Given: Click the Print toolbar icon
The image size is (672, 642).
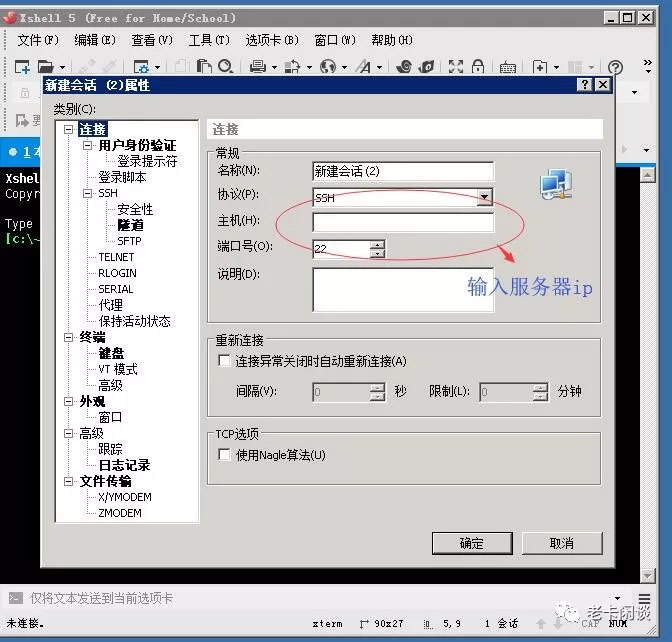Looking at the screenshot, I should (x=258, y=66).
